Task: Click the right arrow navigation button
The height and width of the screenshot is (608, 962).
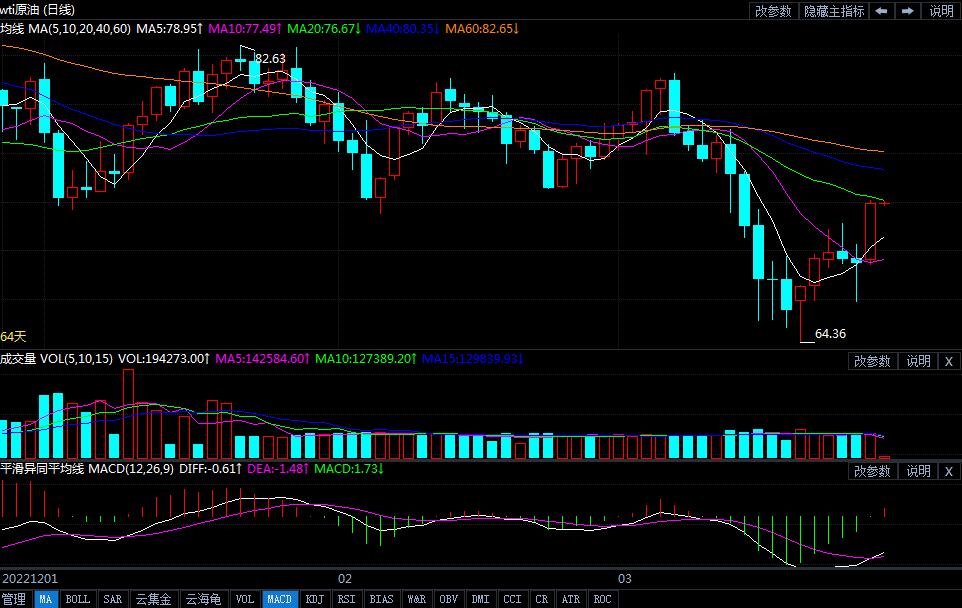Action: [x=908, y=11]
